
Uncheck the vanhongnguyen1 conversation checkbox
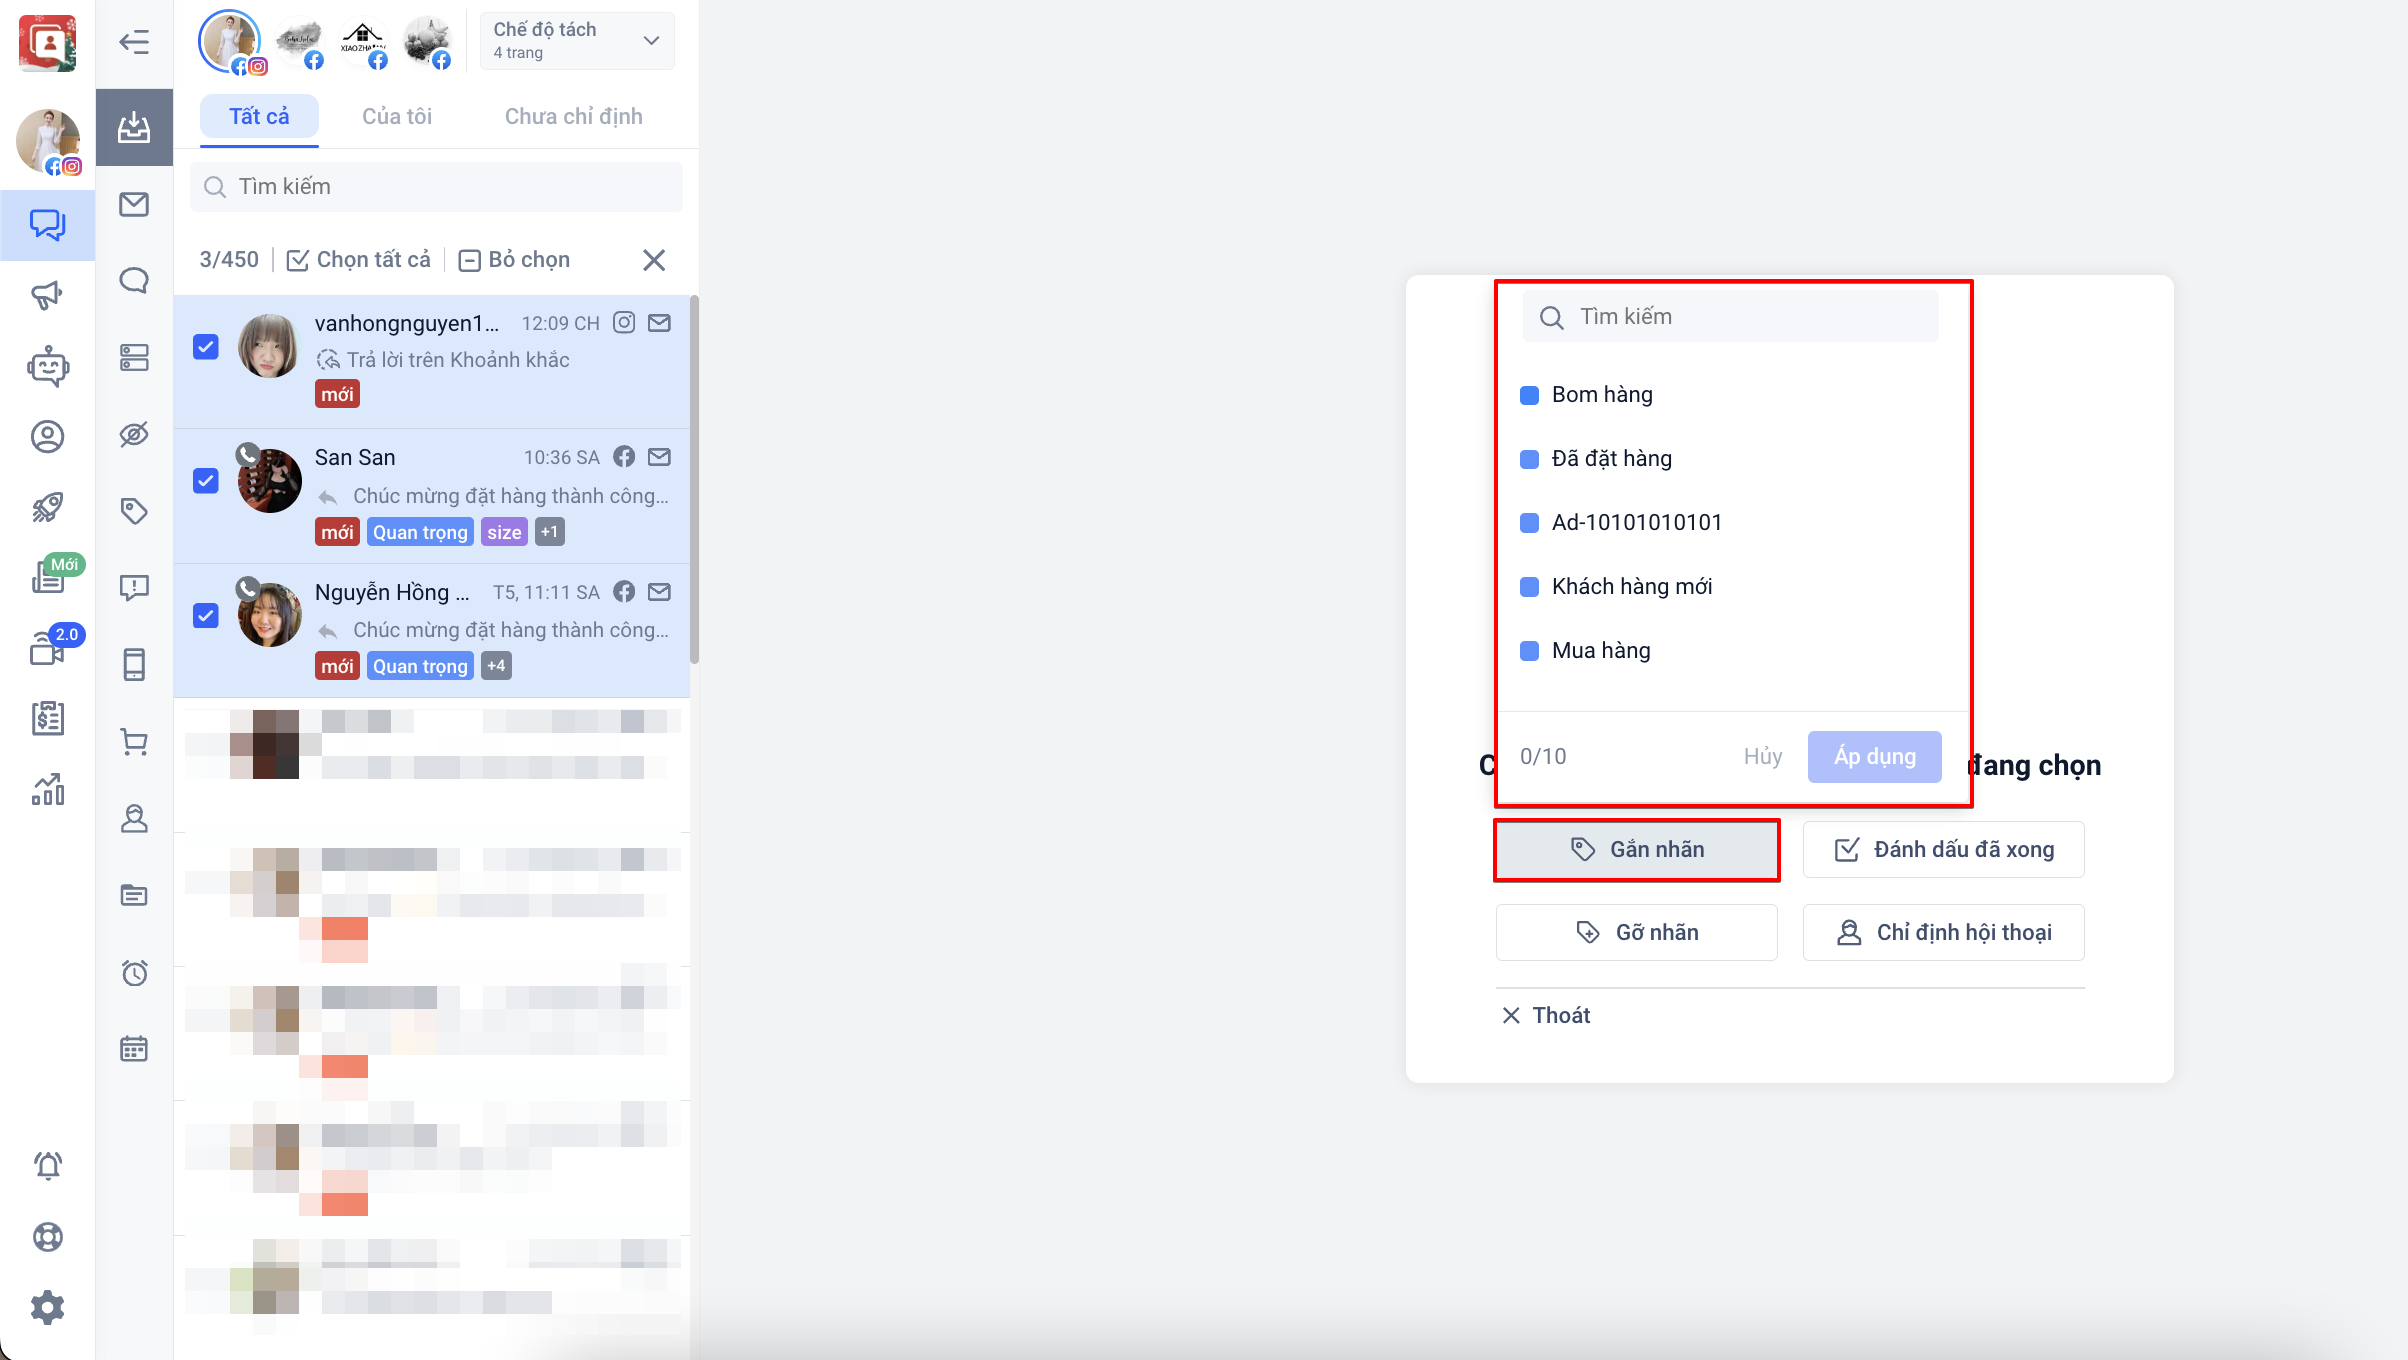click(206, 347)
